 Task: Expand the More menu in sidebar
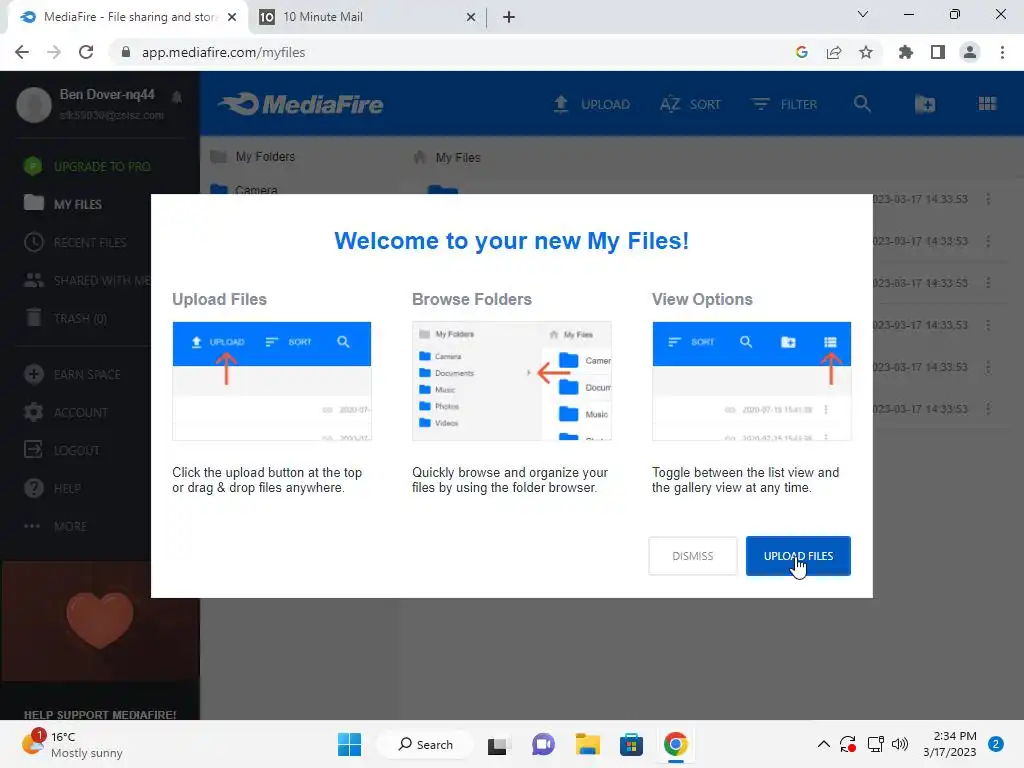click(56, 526)
